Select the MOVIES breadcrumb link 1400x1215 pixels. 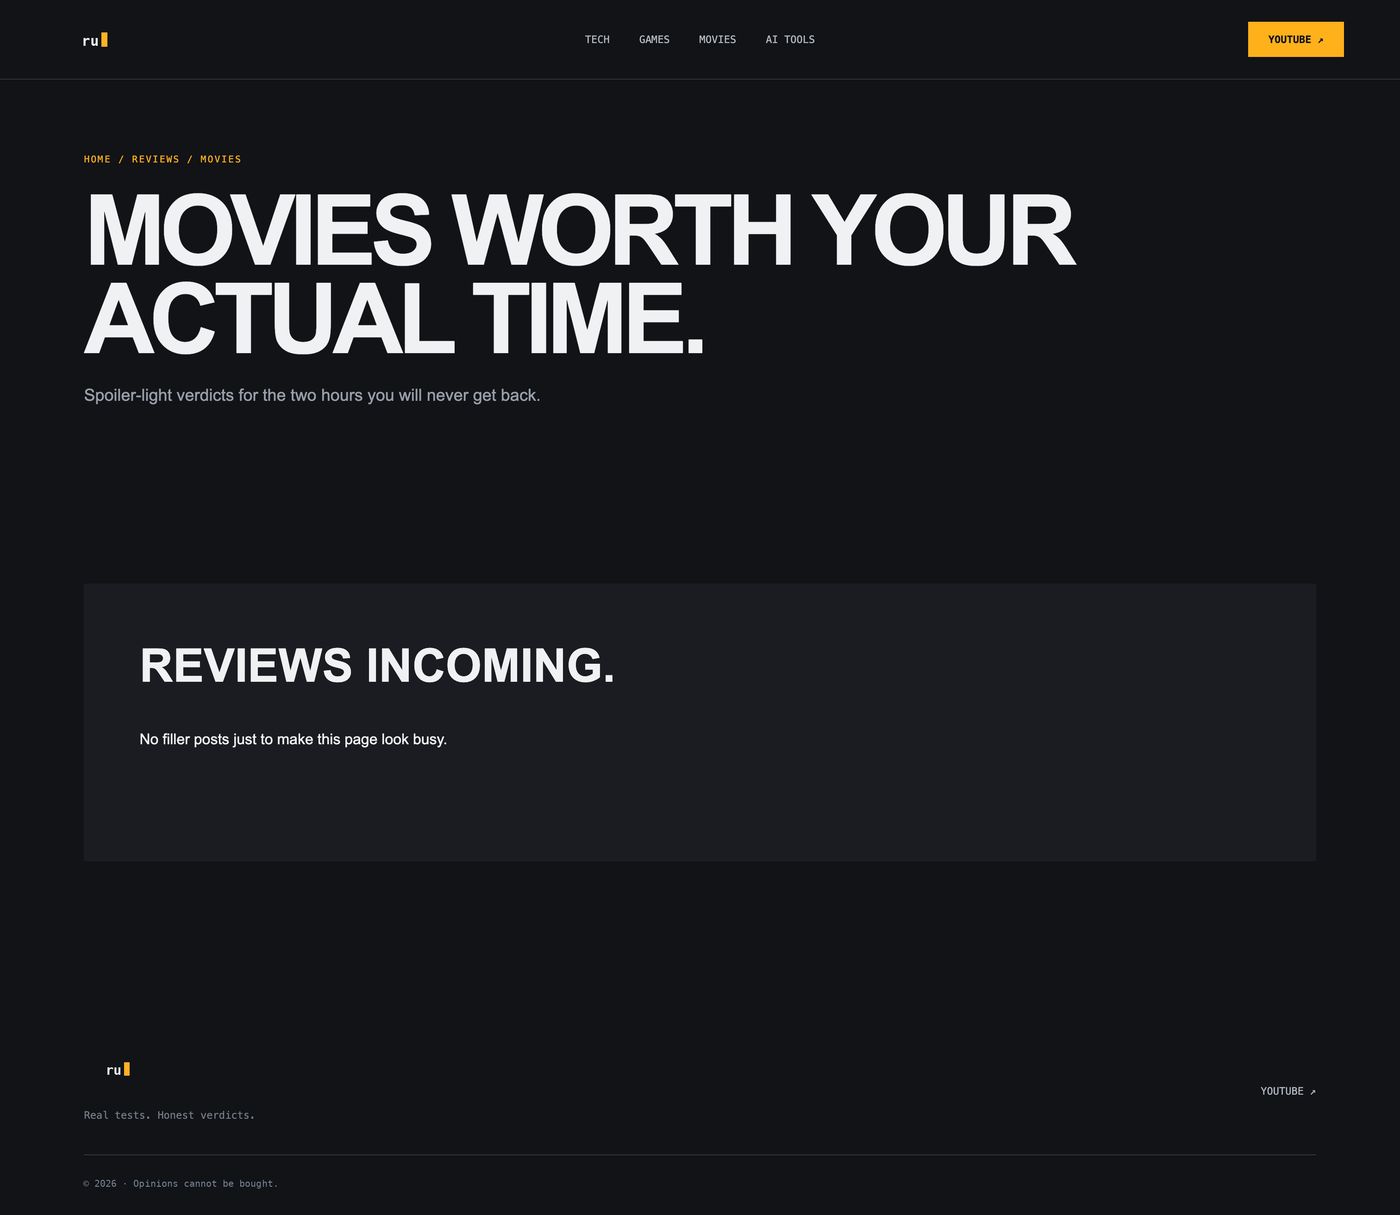point(221,159)
